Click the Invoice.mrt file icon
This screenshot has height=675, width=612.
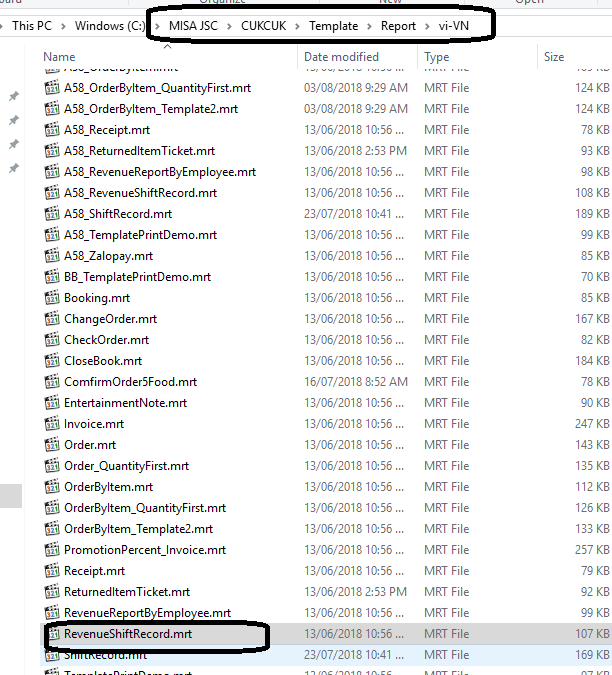point(52,424)
